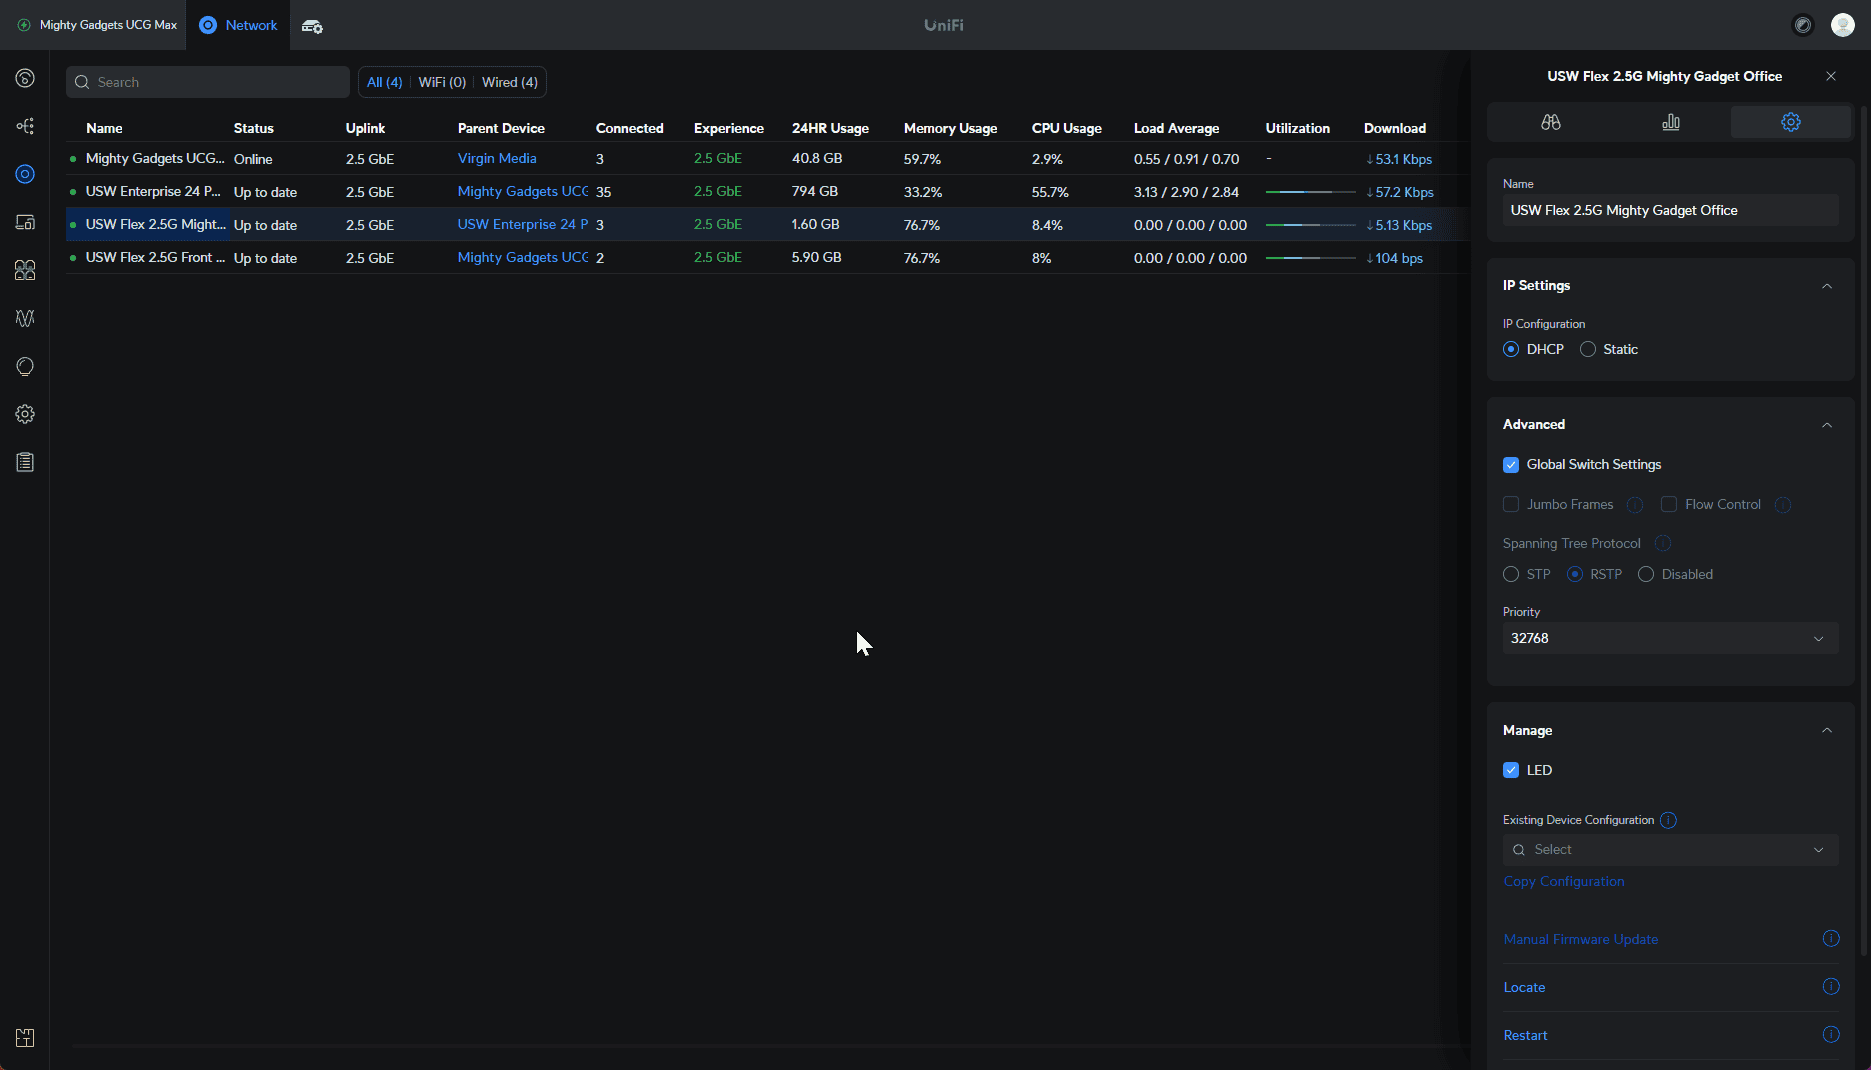Switch to the Network application tab
This screenshot has width=1871, height=1070.
238,25
